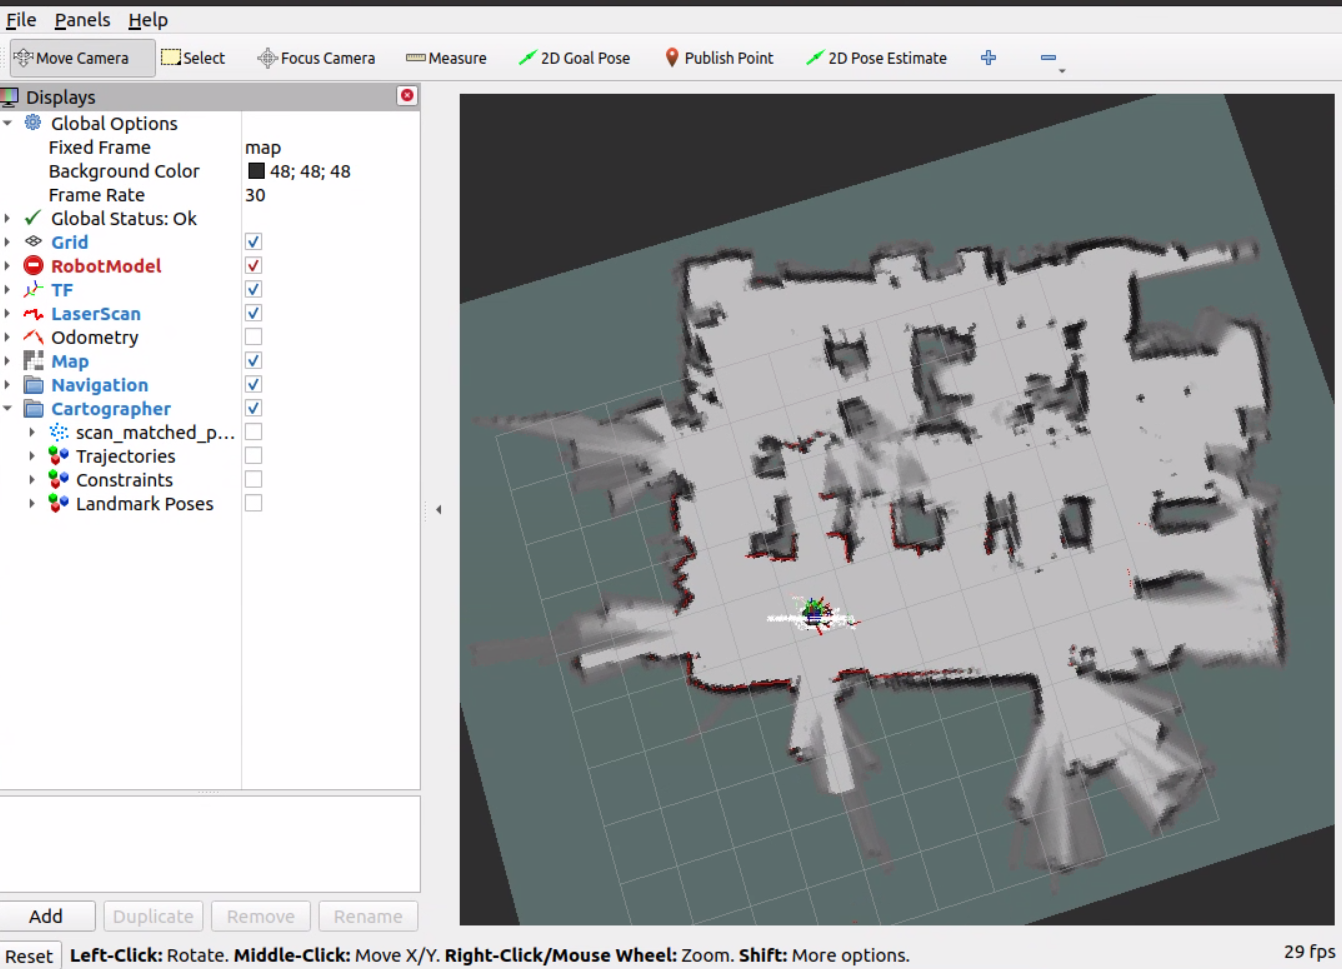The height and width of the screenshot is (969, 1342).
Task: Select the 2D Pose Estimate tool
Action: (877, 57)
